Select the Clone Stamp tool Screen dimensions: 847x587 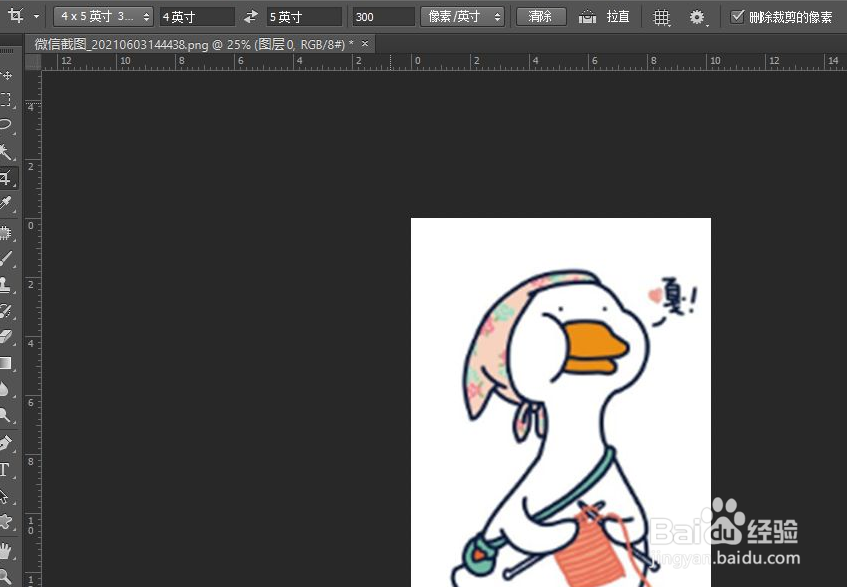click(x=5, y=284)
